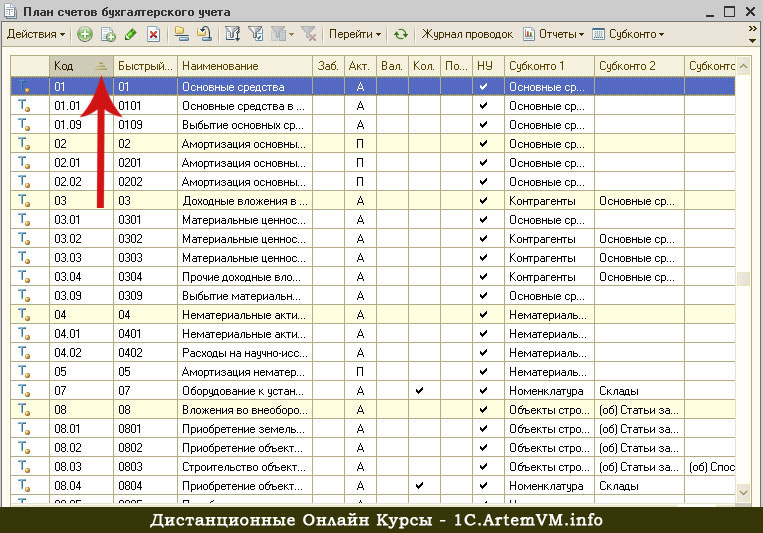
Task: Click the vertical scrollbar down arrow
Action: tap(743, 493)
